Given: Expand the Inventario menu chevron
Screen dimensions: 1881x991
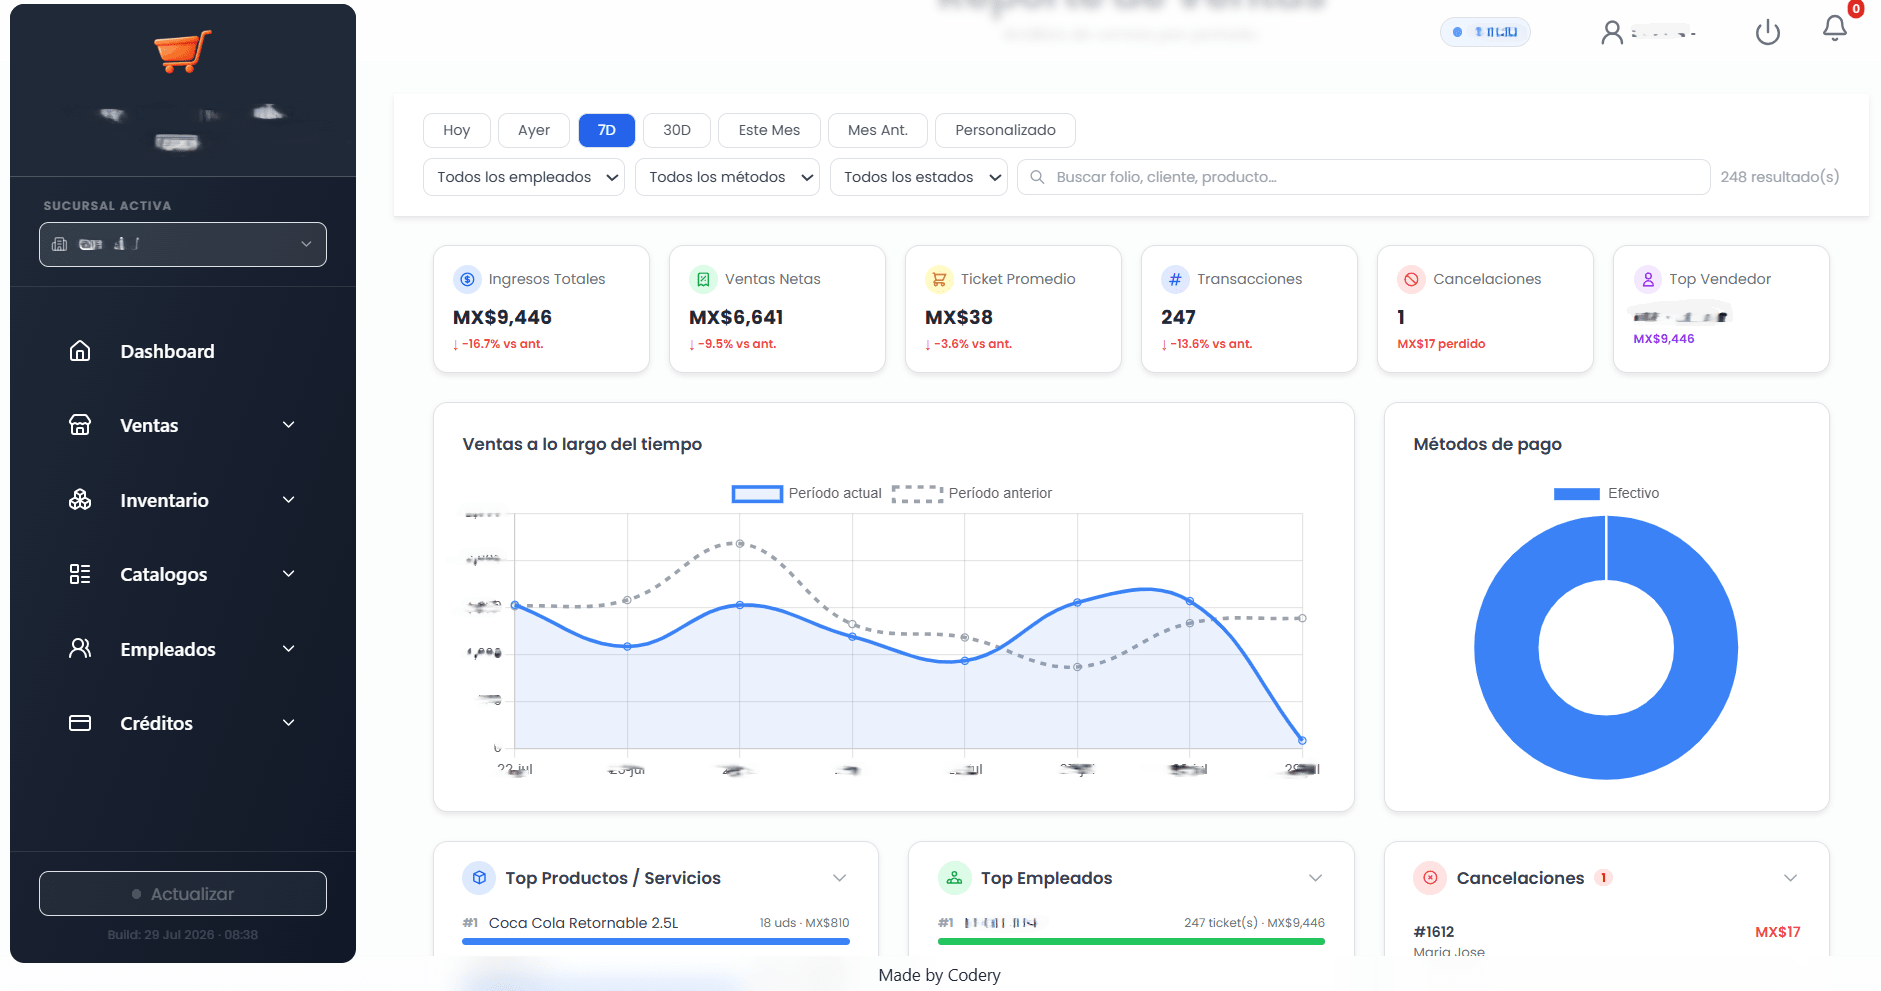Looking at the screenshot, I should click(289, 500).
